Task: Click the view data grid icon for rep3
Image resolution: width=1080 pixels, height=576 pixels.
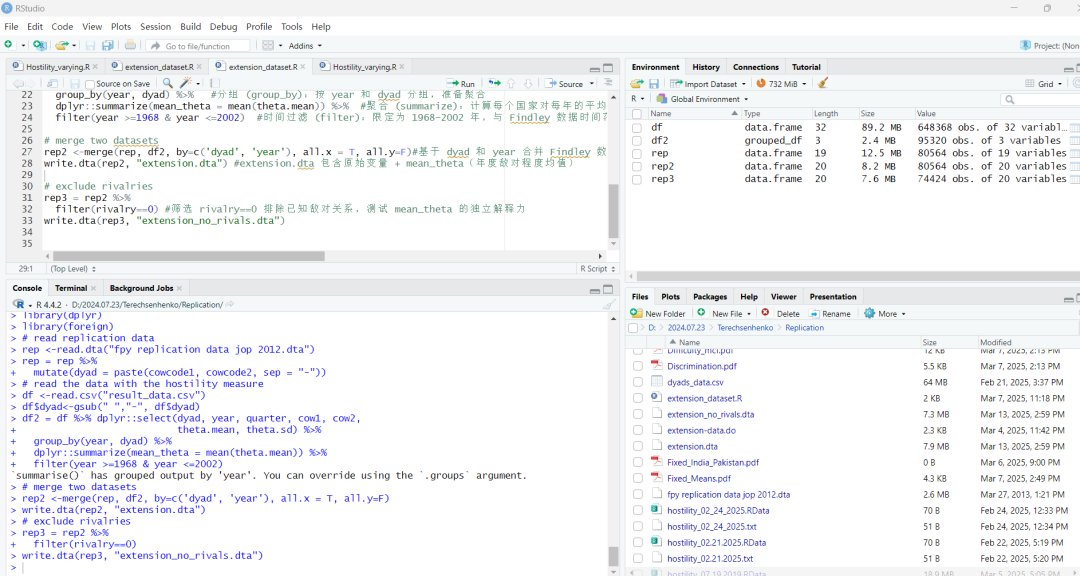Action: (1074, 178)
